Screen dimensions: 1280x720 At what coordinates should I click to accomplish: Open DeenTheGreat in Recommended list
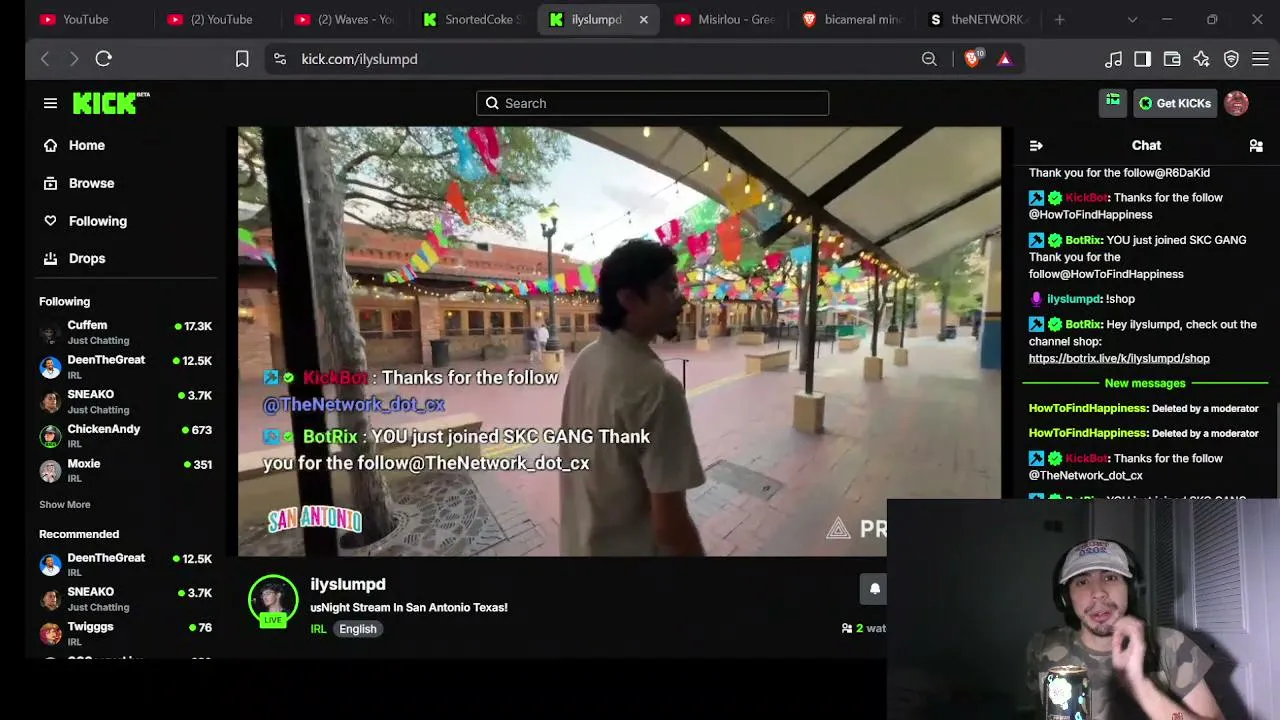[x=126, y=565]
